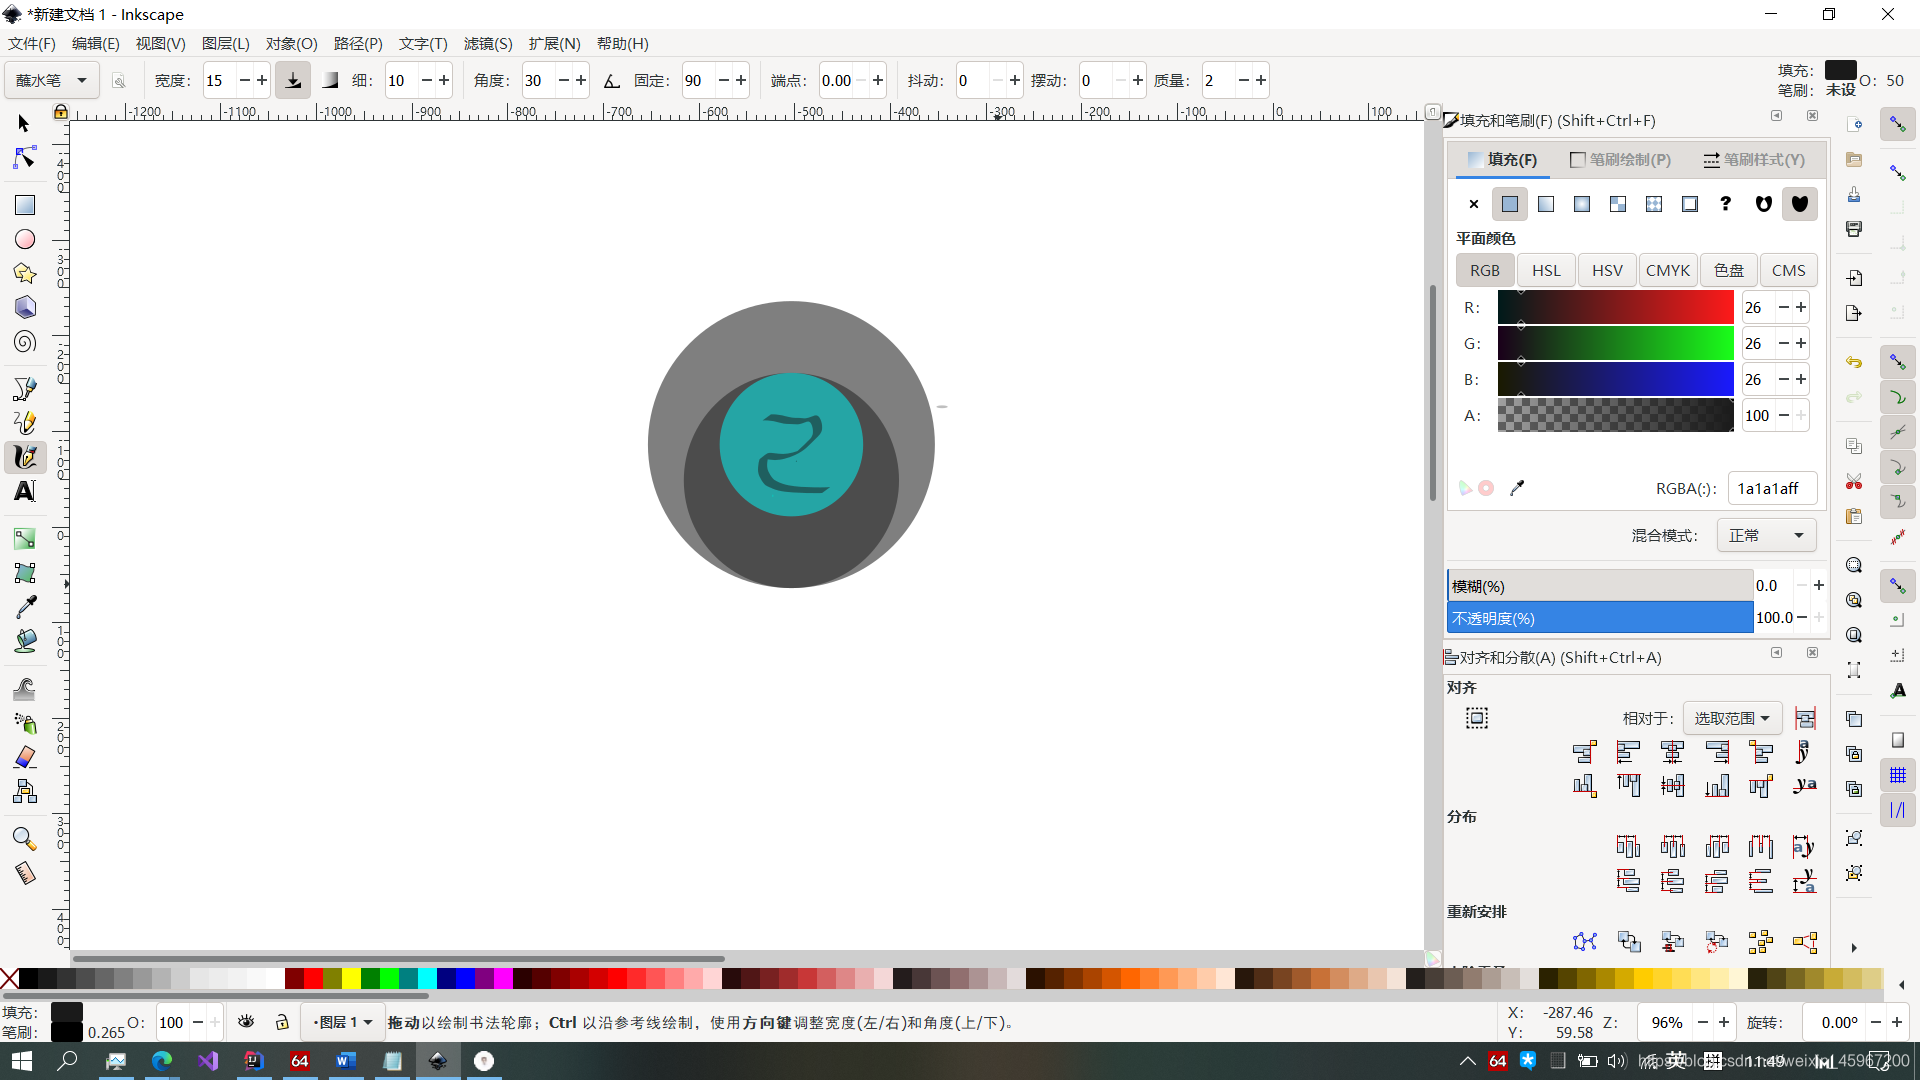Toggle layer visibility eye icon

(246, 1022)
